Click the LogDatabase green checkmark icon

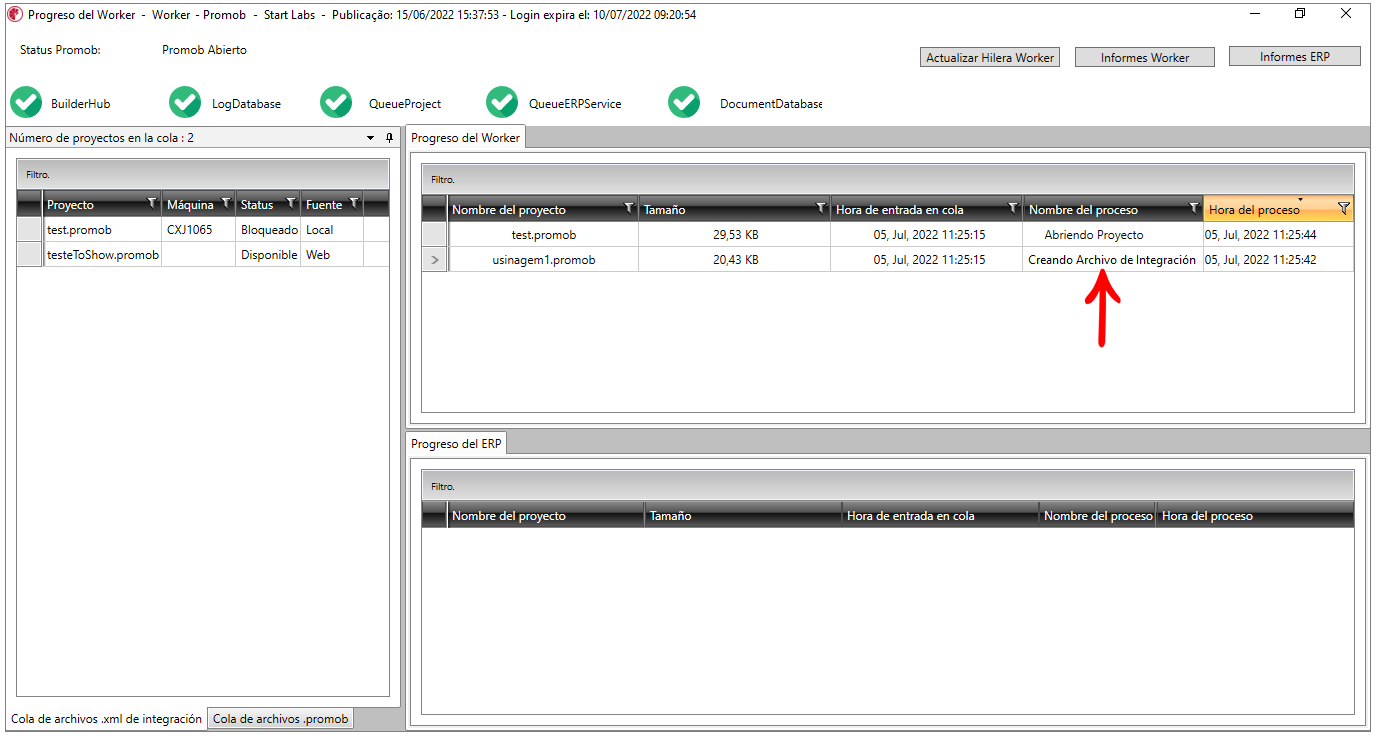tap(185, 102)
